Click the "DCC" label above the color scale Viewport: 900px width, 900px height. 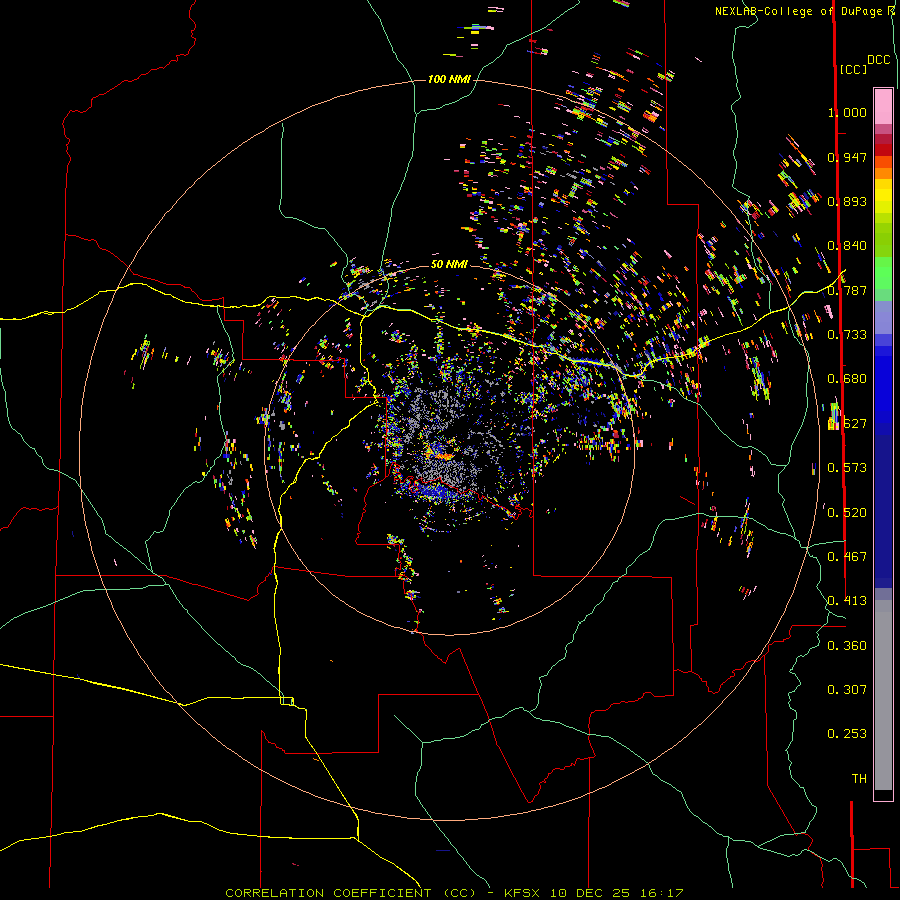(879, 60)
